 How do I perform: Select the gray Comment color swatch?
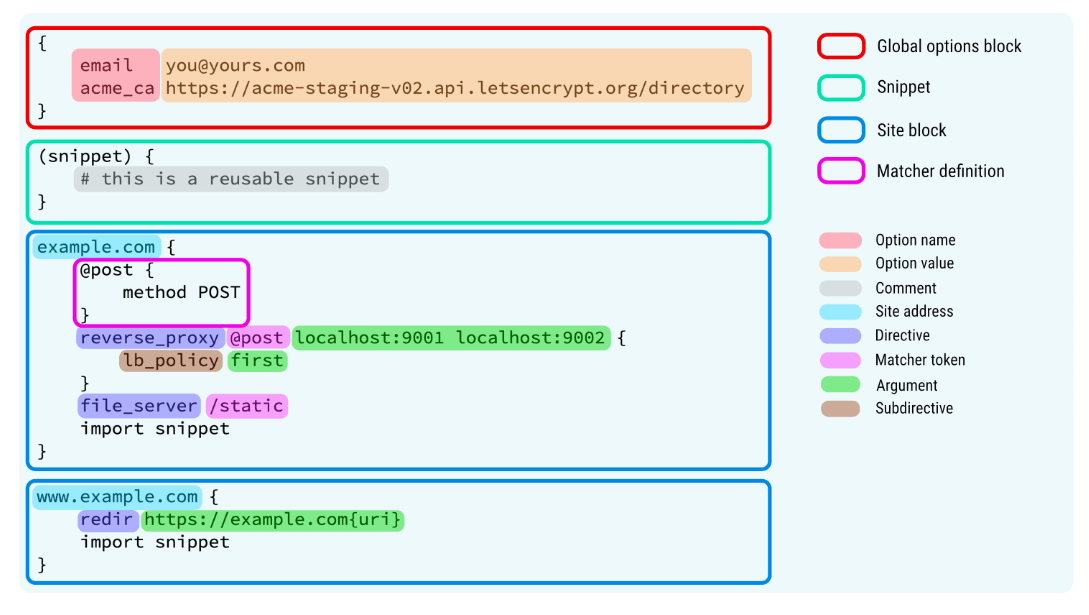click(x=840, y=288)
